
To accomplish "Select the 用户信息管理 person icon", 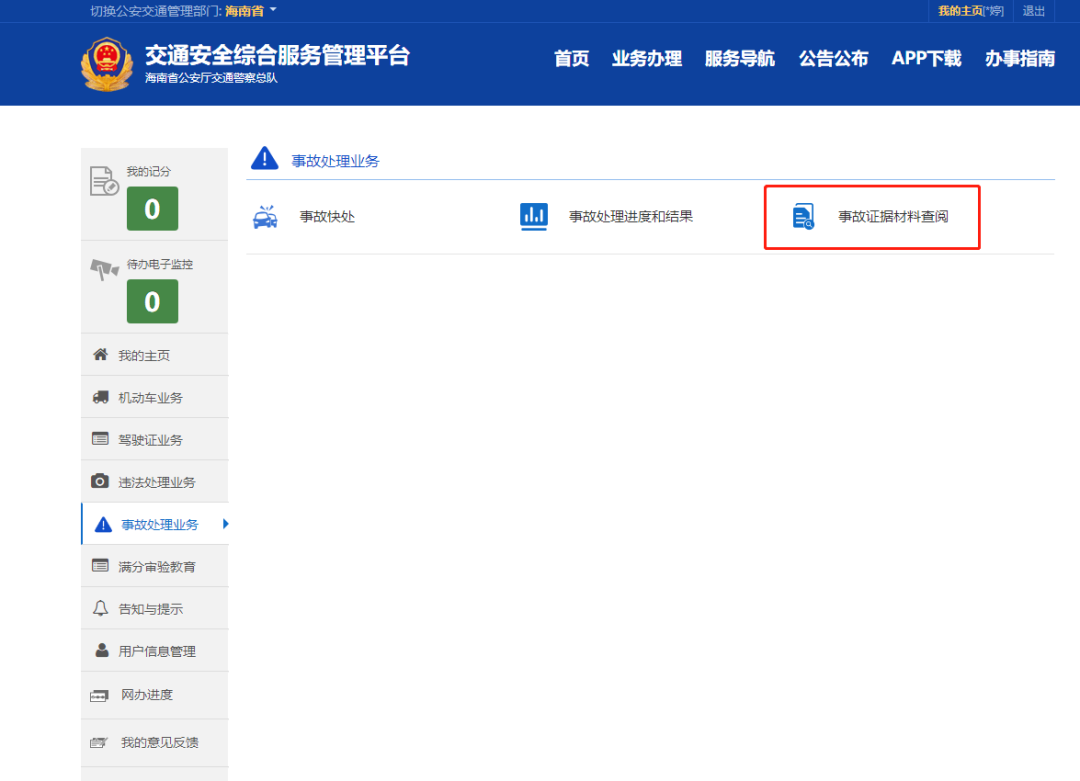I will coord(100,649).
